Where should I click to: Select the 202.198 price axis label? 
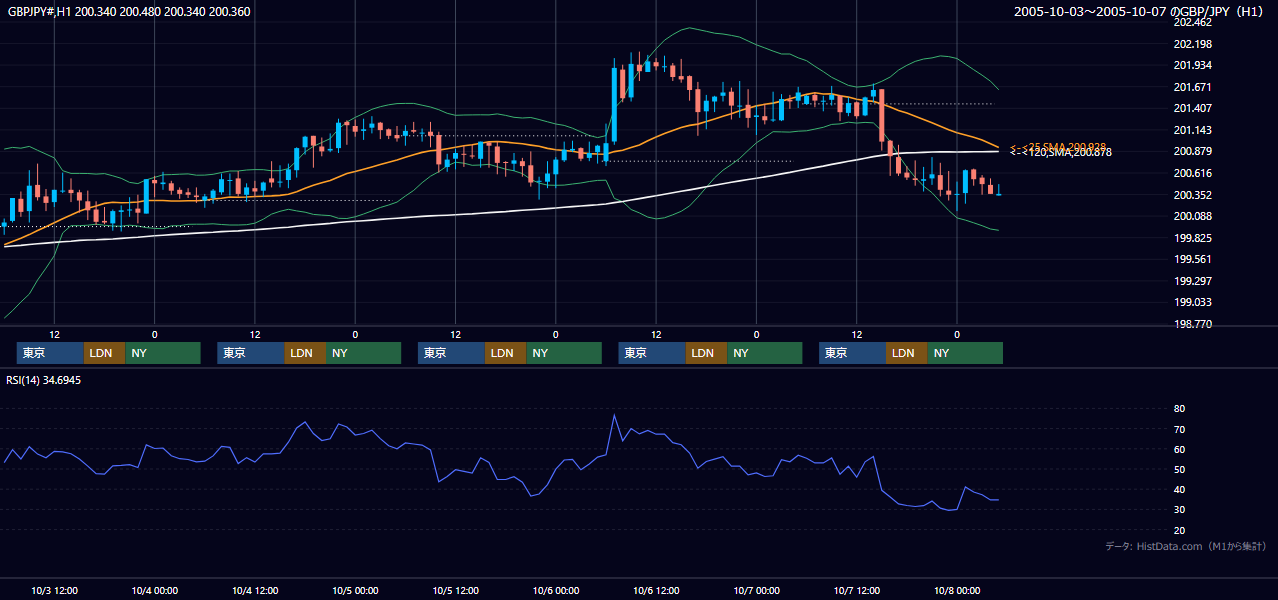click(x=1192, y=44)
